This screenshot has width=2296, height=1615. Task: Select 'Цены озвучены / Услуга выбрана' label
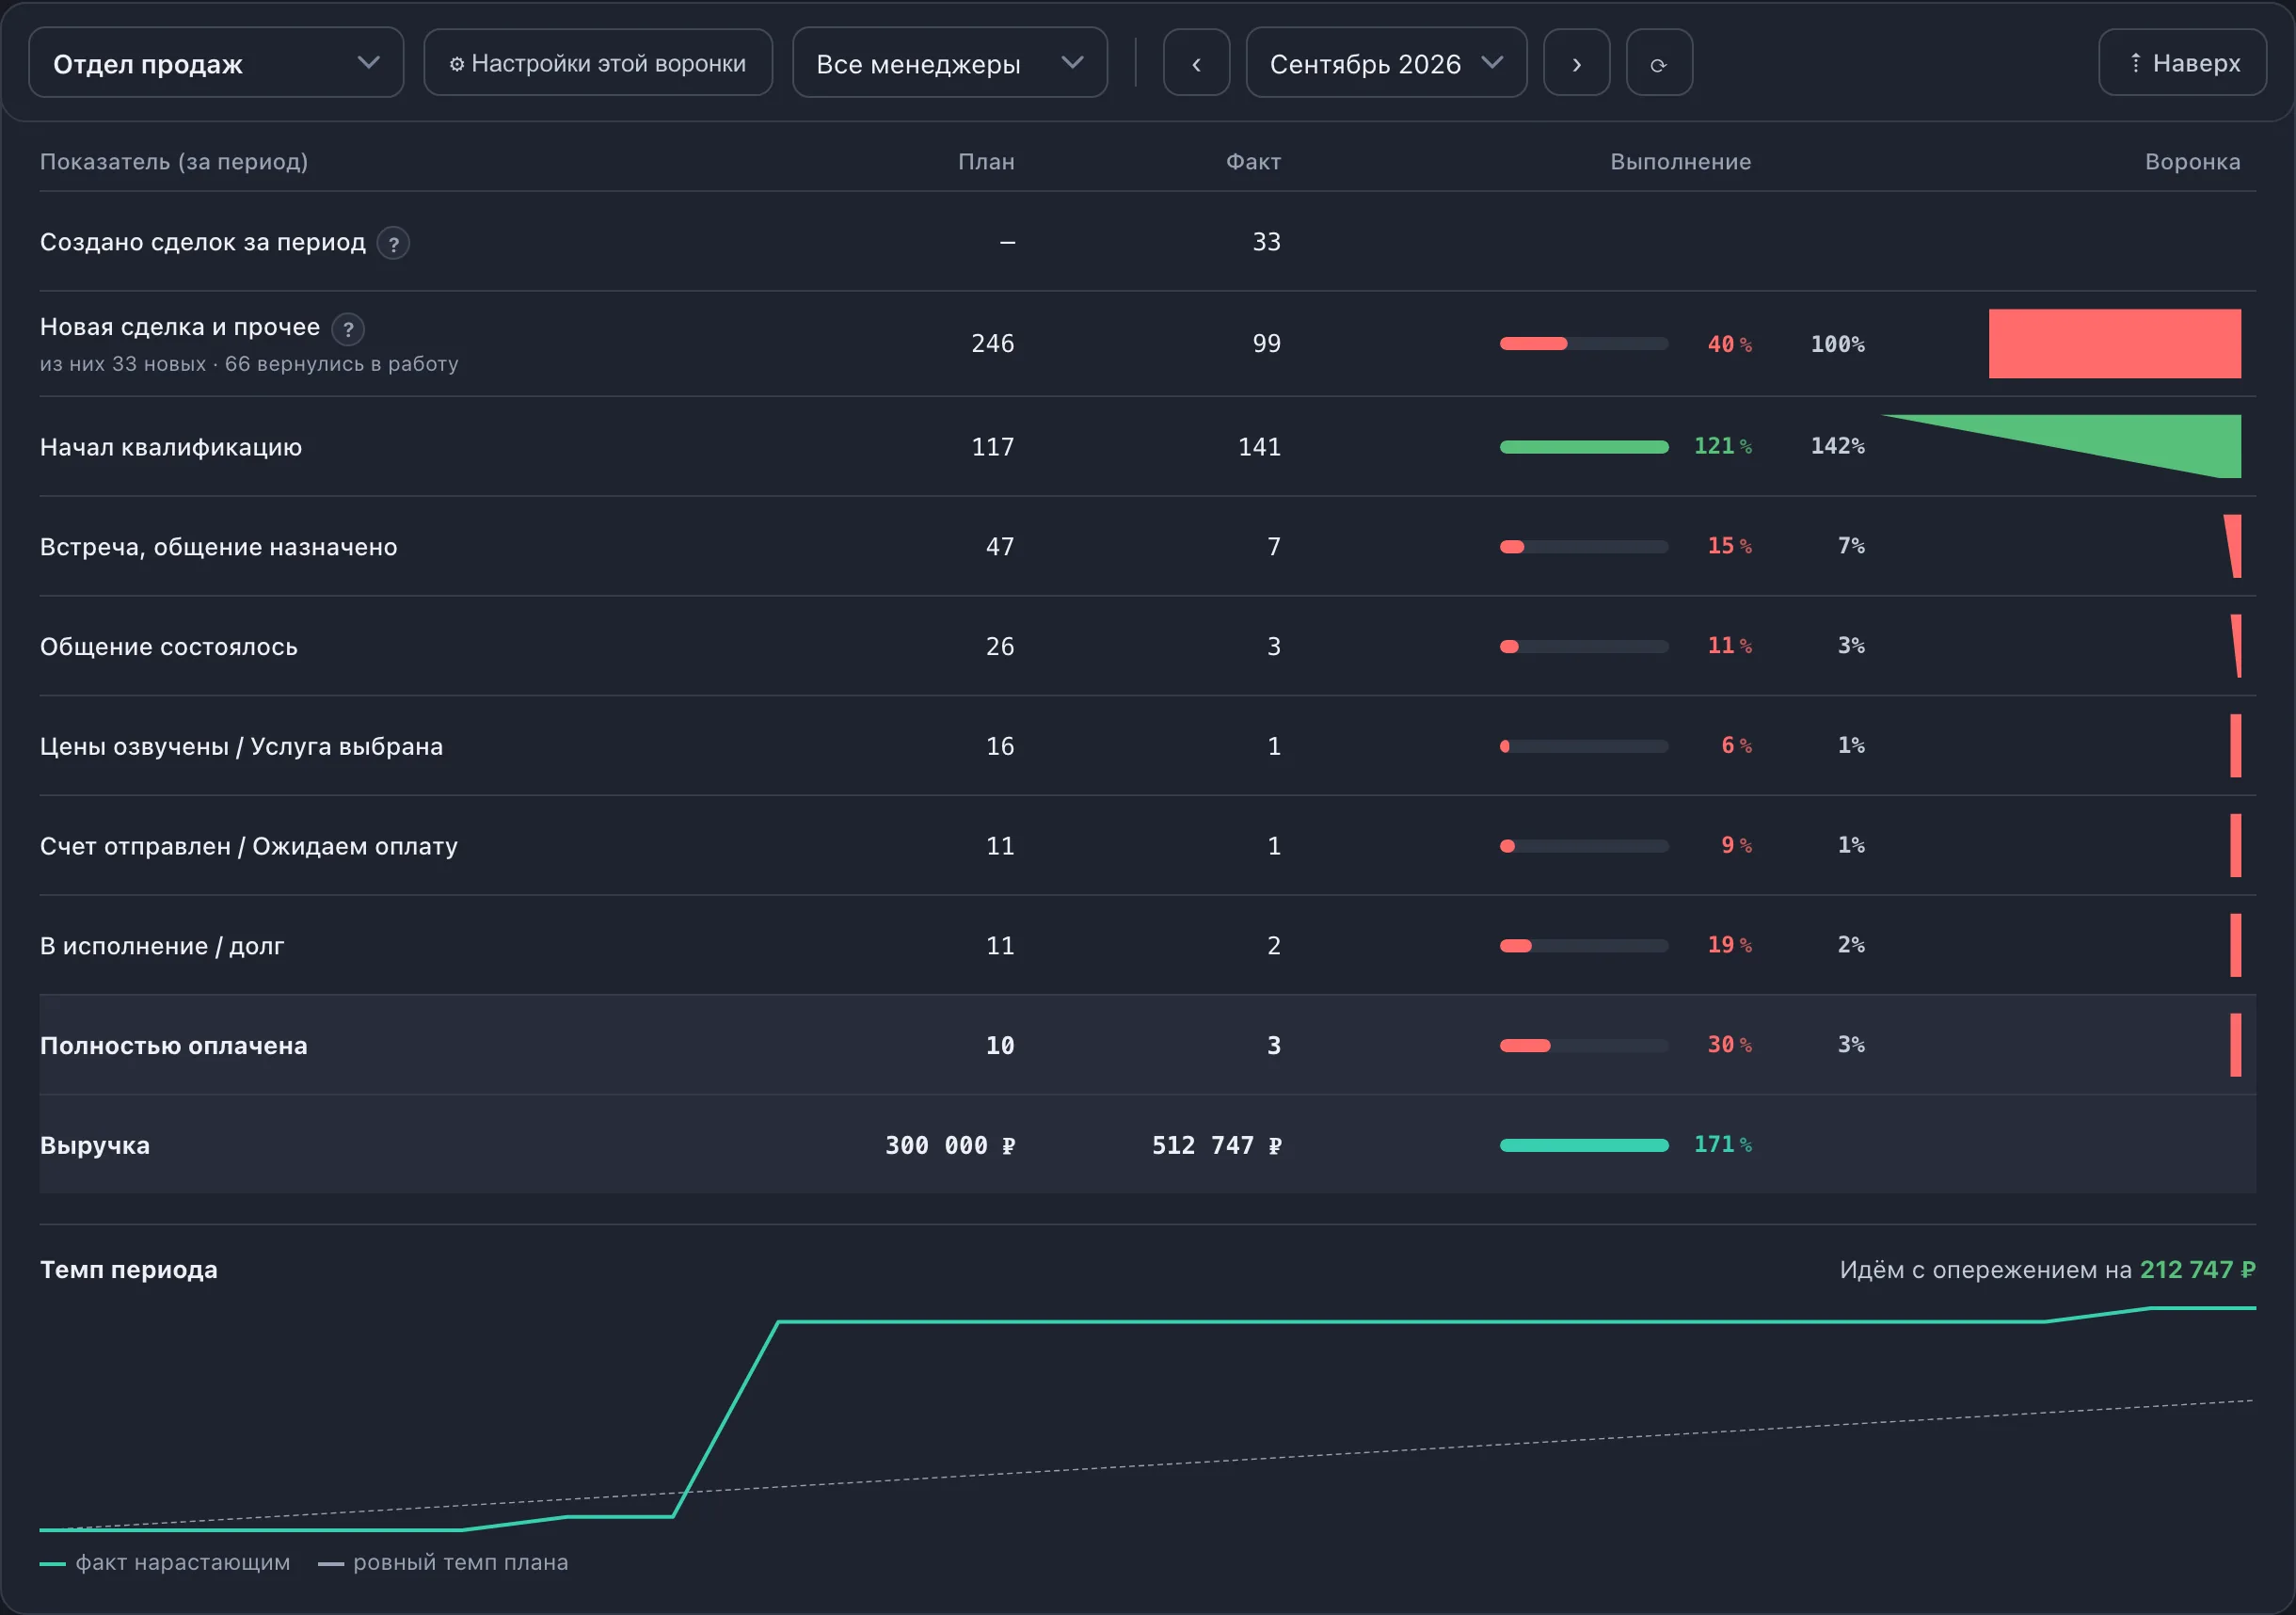[x=241, y=747]
